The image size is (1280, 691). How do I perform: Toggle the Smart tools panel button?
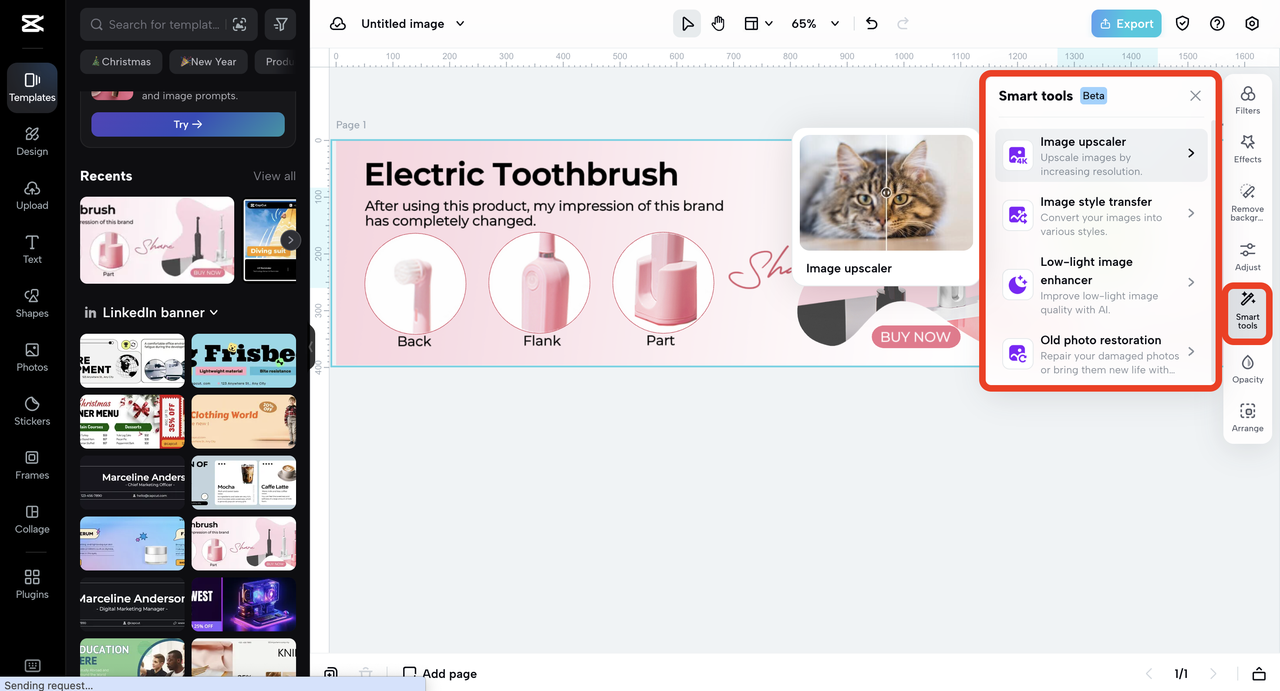click(1247, 313)
